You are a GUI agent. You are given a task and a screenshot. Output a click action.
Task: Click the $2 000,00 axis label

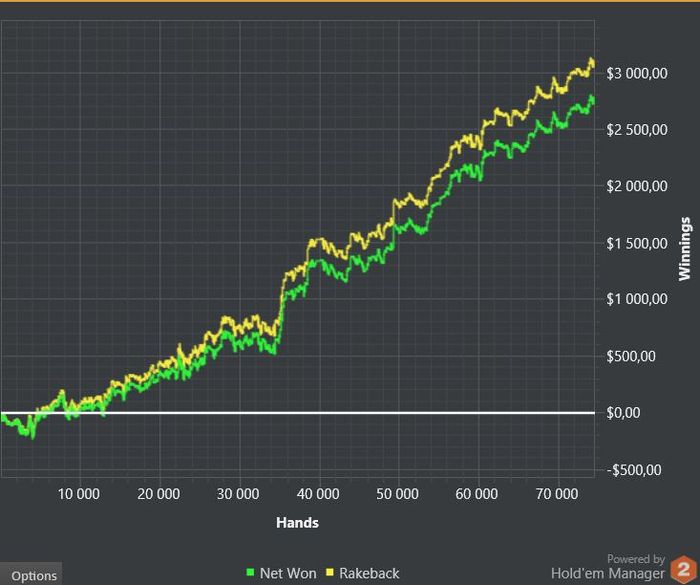[637, 186]
